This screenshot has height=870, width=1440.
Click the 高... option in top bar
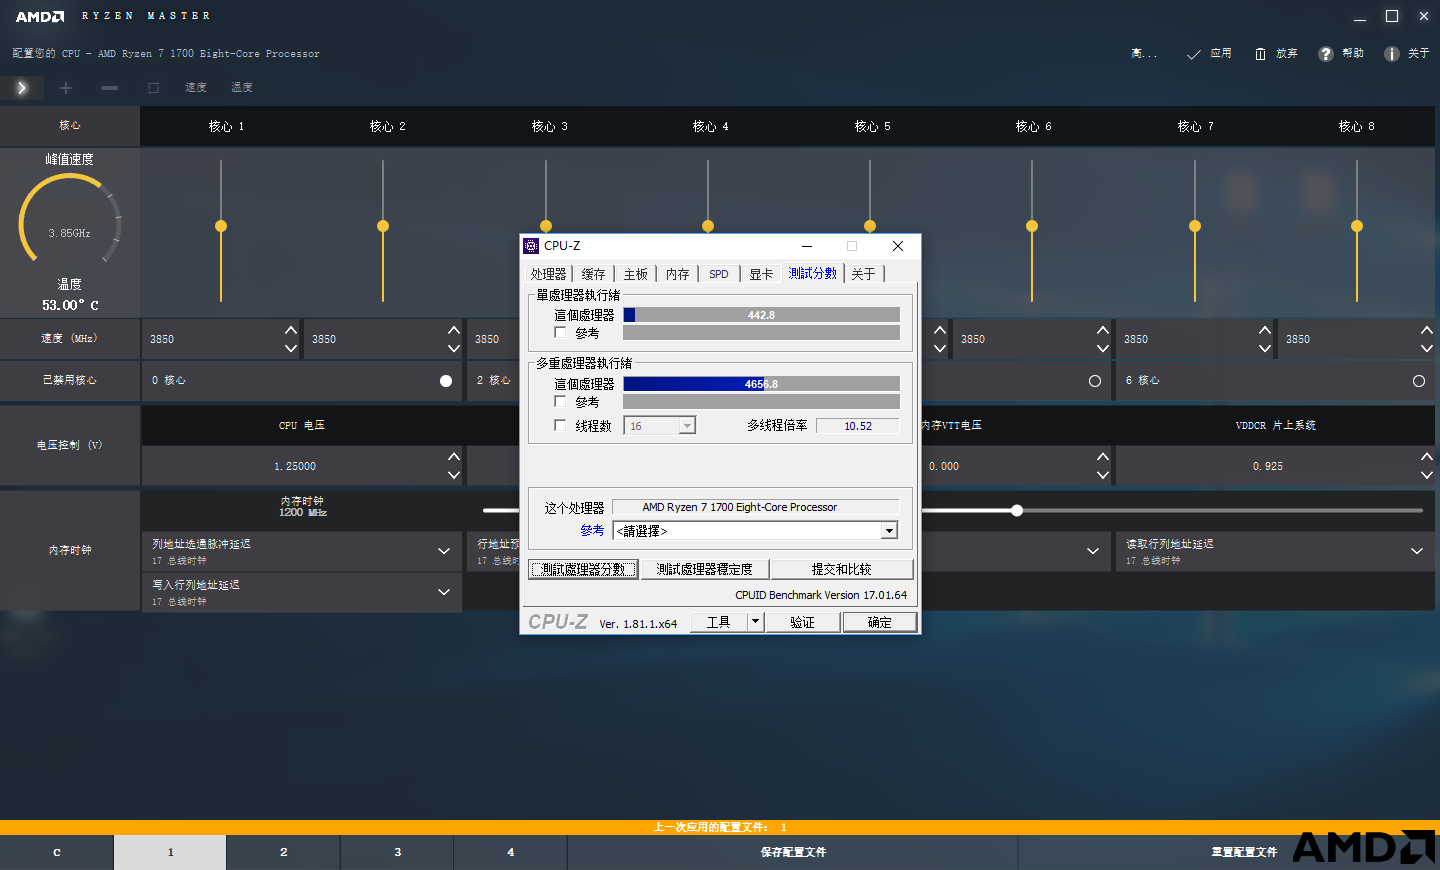1144,54
